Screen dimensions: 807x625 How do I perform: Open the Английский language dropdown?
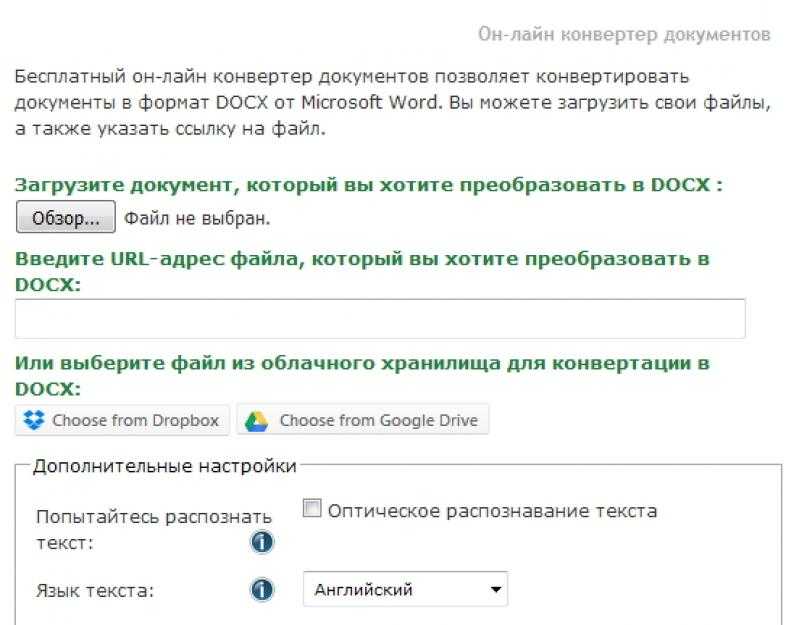(x=405, y=589)
